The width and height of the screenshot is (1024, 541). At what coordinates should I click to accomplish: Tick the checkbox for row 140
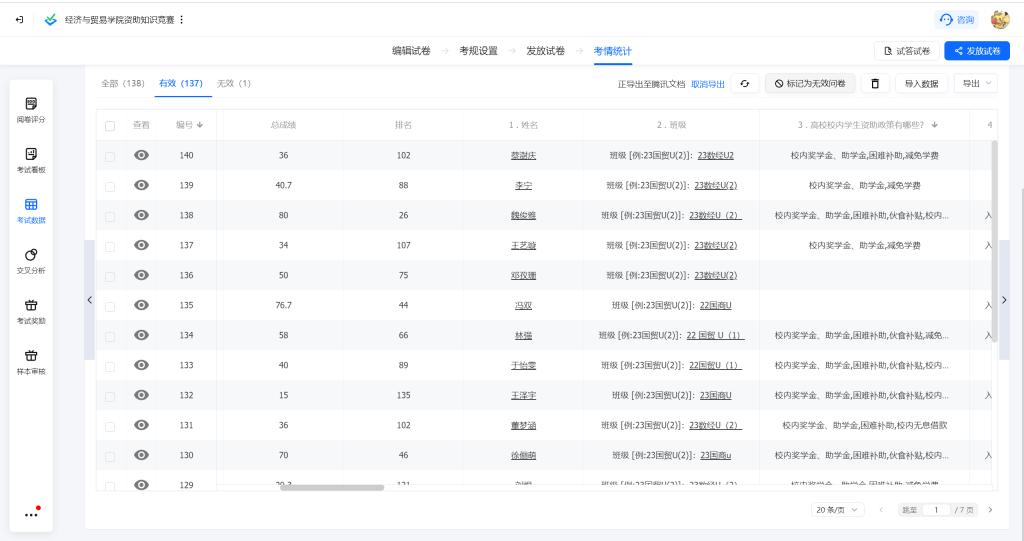[110, 156]
